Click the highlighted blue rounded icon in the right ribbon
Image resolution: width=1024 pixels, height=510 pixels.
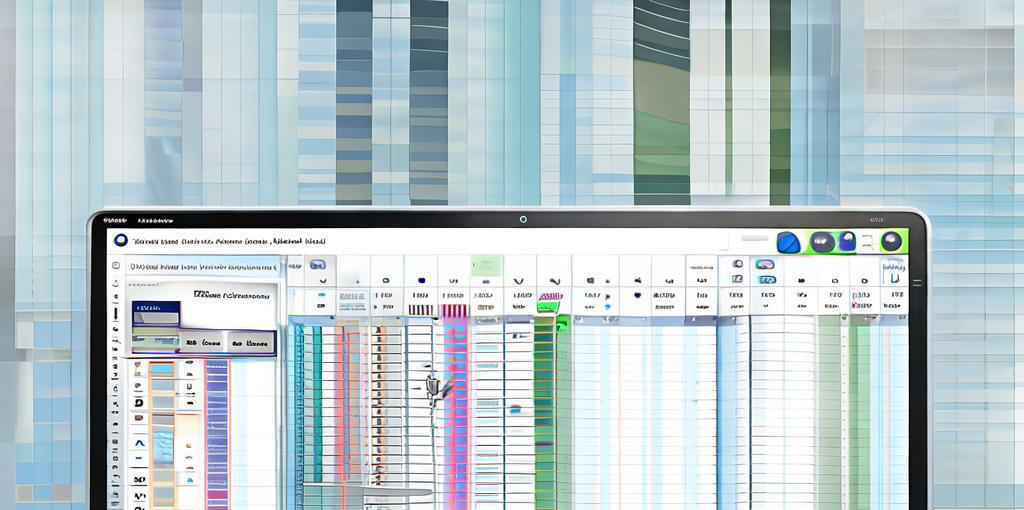[x=765, y=265]
